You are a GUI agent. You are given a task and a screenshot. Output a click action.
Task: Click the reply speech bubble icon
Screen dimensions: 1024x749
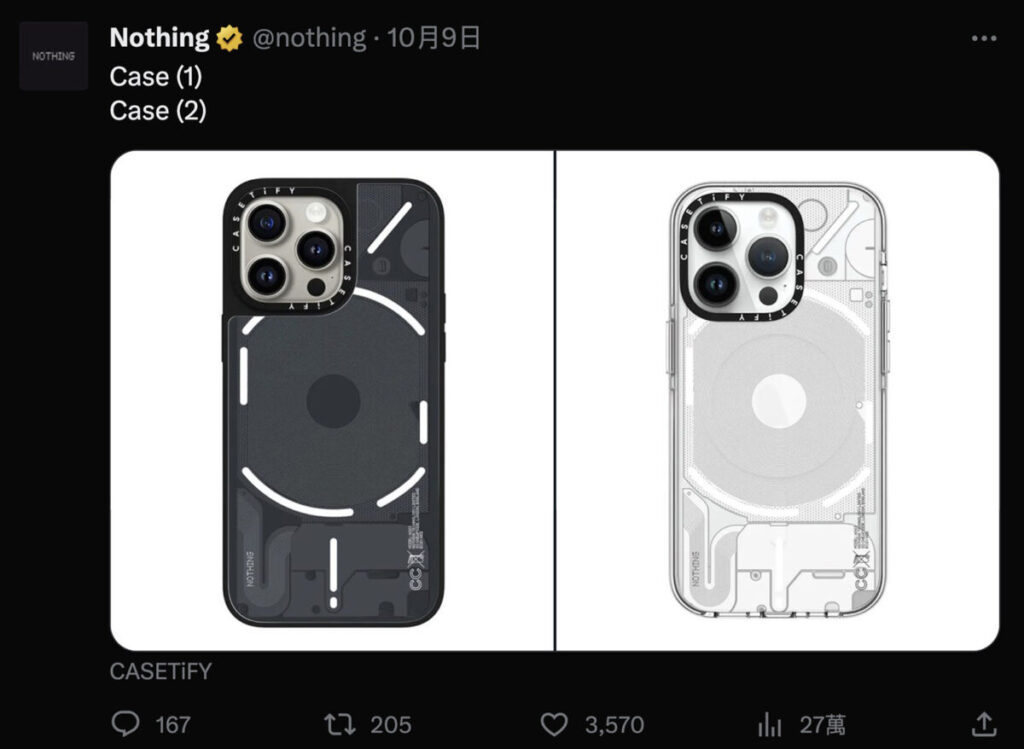pyautogui.click(x=124, y=723)
